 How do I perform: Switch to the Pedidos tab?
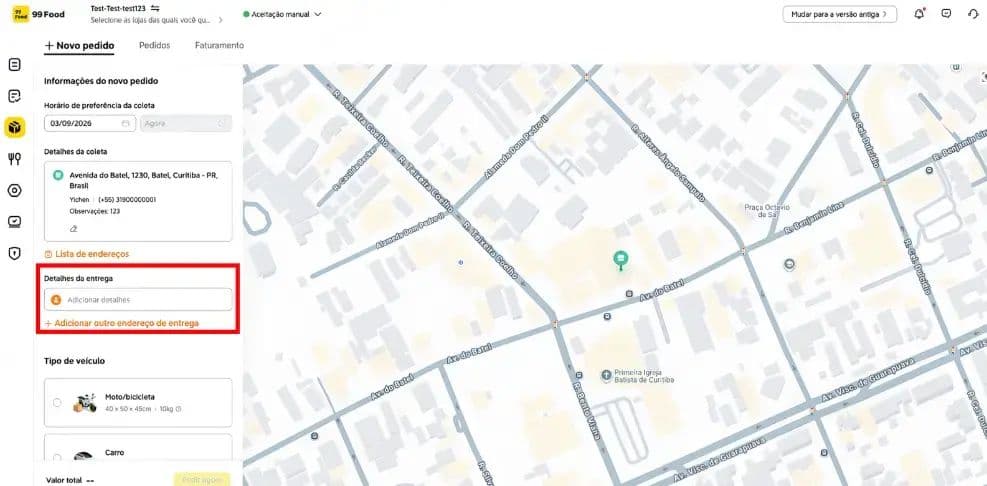[x=154, y=45]
